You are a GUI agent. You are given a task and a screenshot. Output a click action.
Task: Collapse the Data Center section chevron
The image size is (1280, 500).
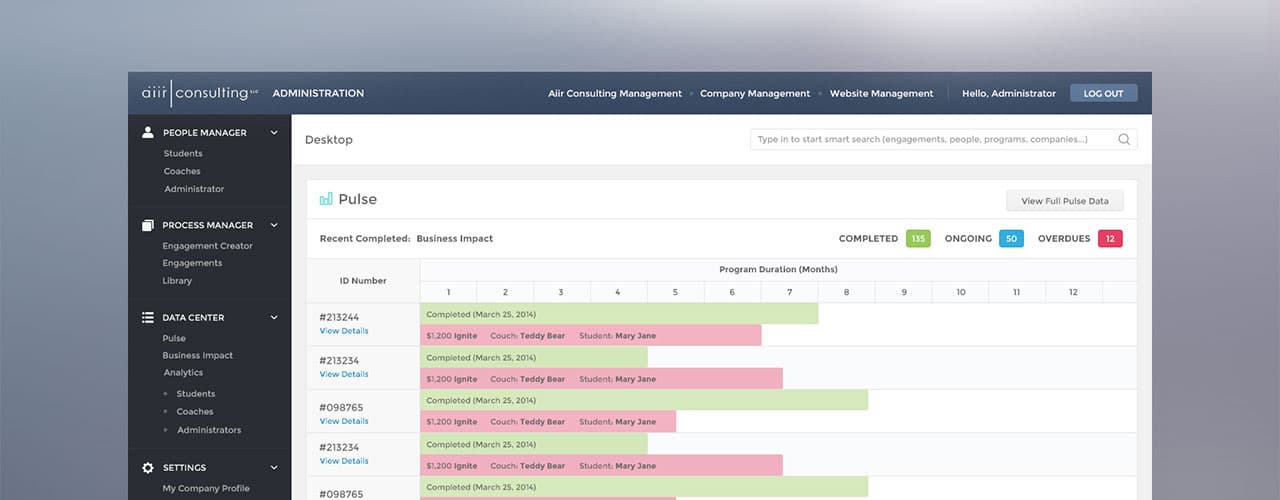(x=274, y=317)
